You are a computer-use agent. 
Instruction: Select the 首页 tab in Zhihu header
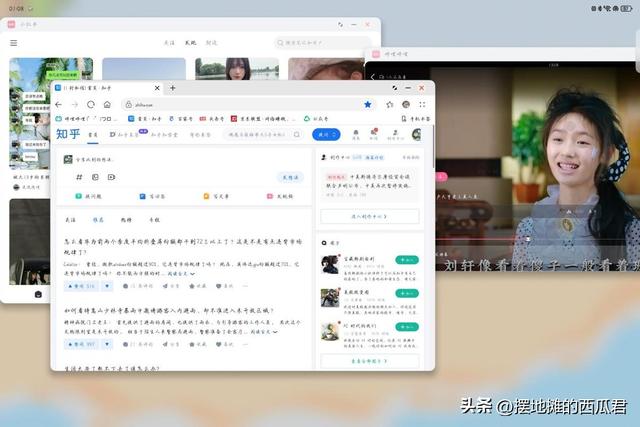click(93, 135)
